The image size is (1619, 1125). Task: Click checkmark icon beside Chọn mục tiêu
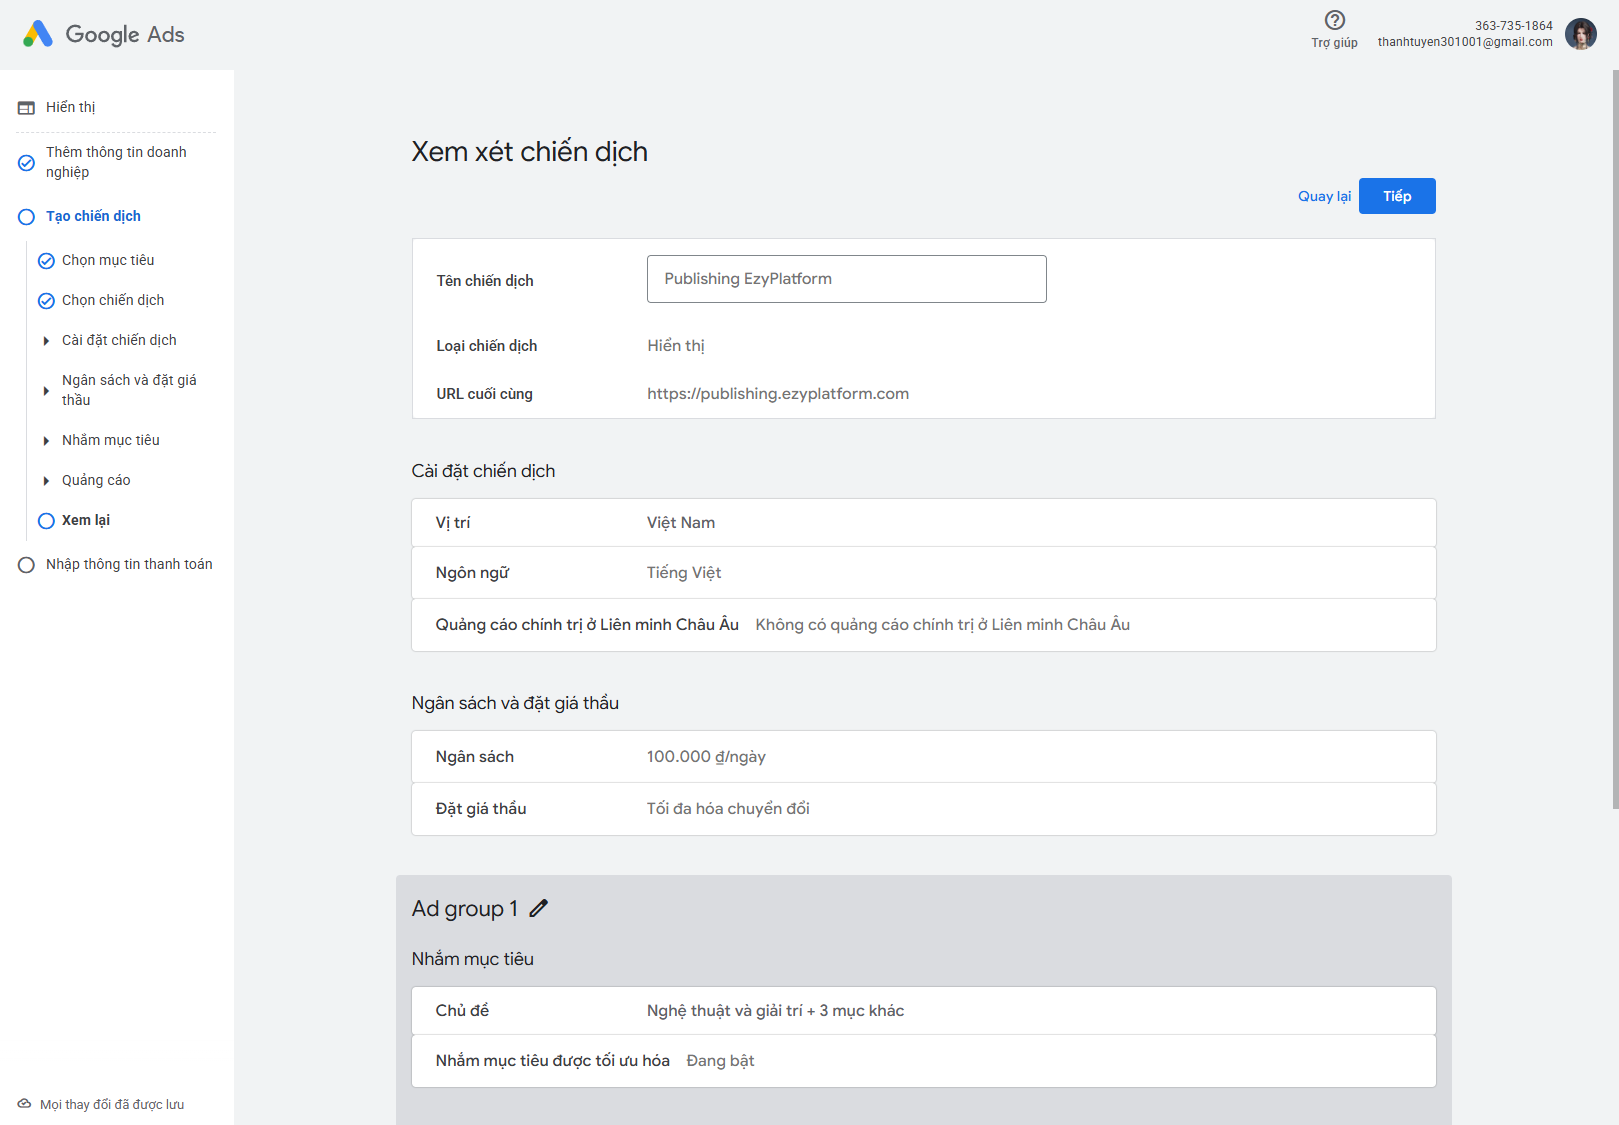(x=46, y=261)
